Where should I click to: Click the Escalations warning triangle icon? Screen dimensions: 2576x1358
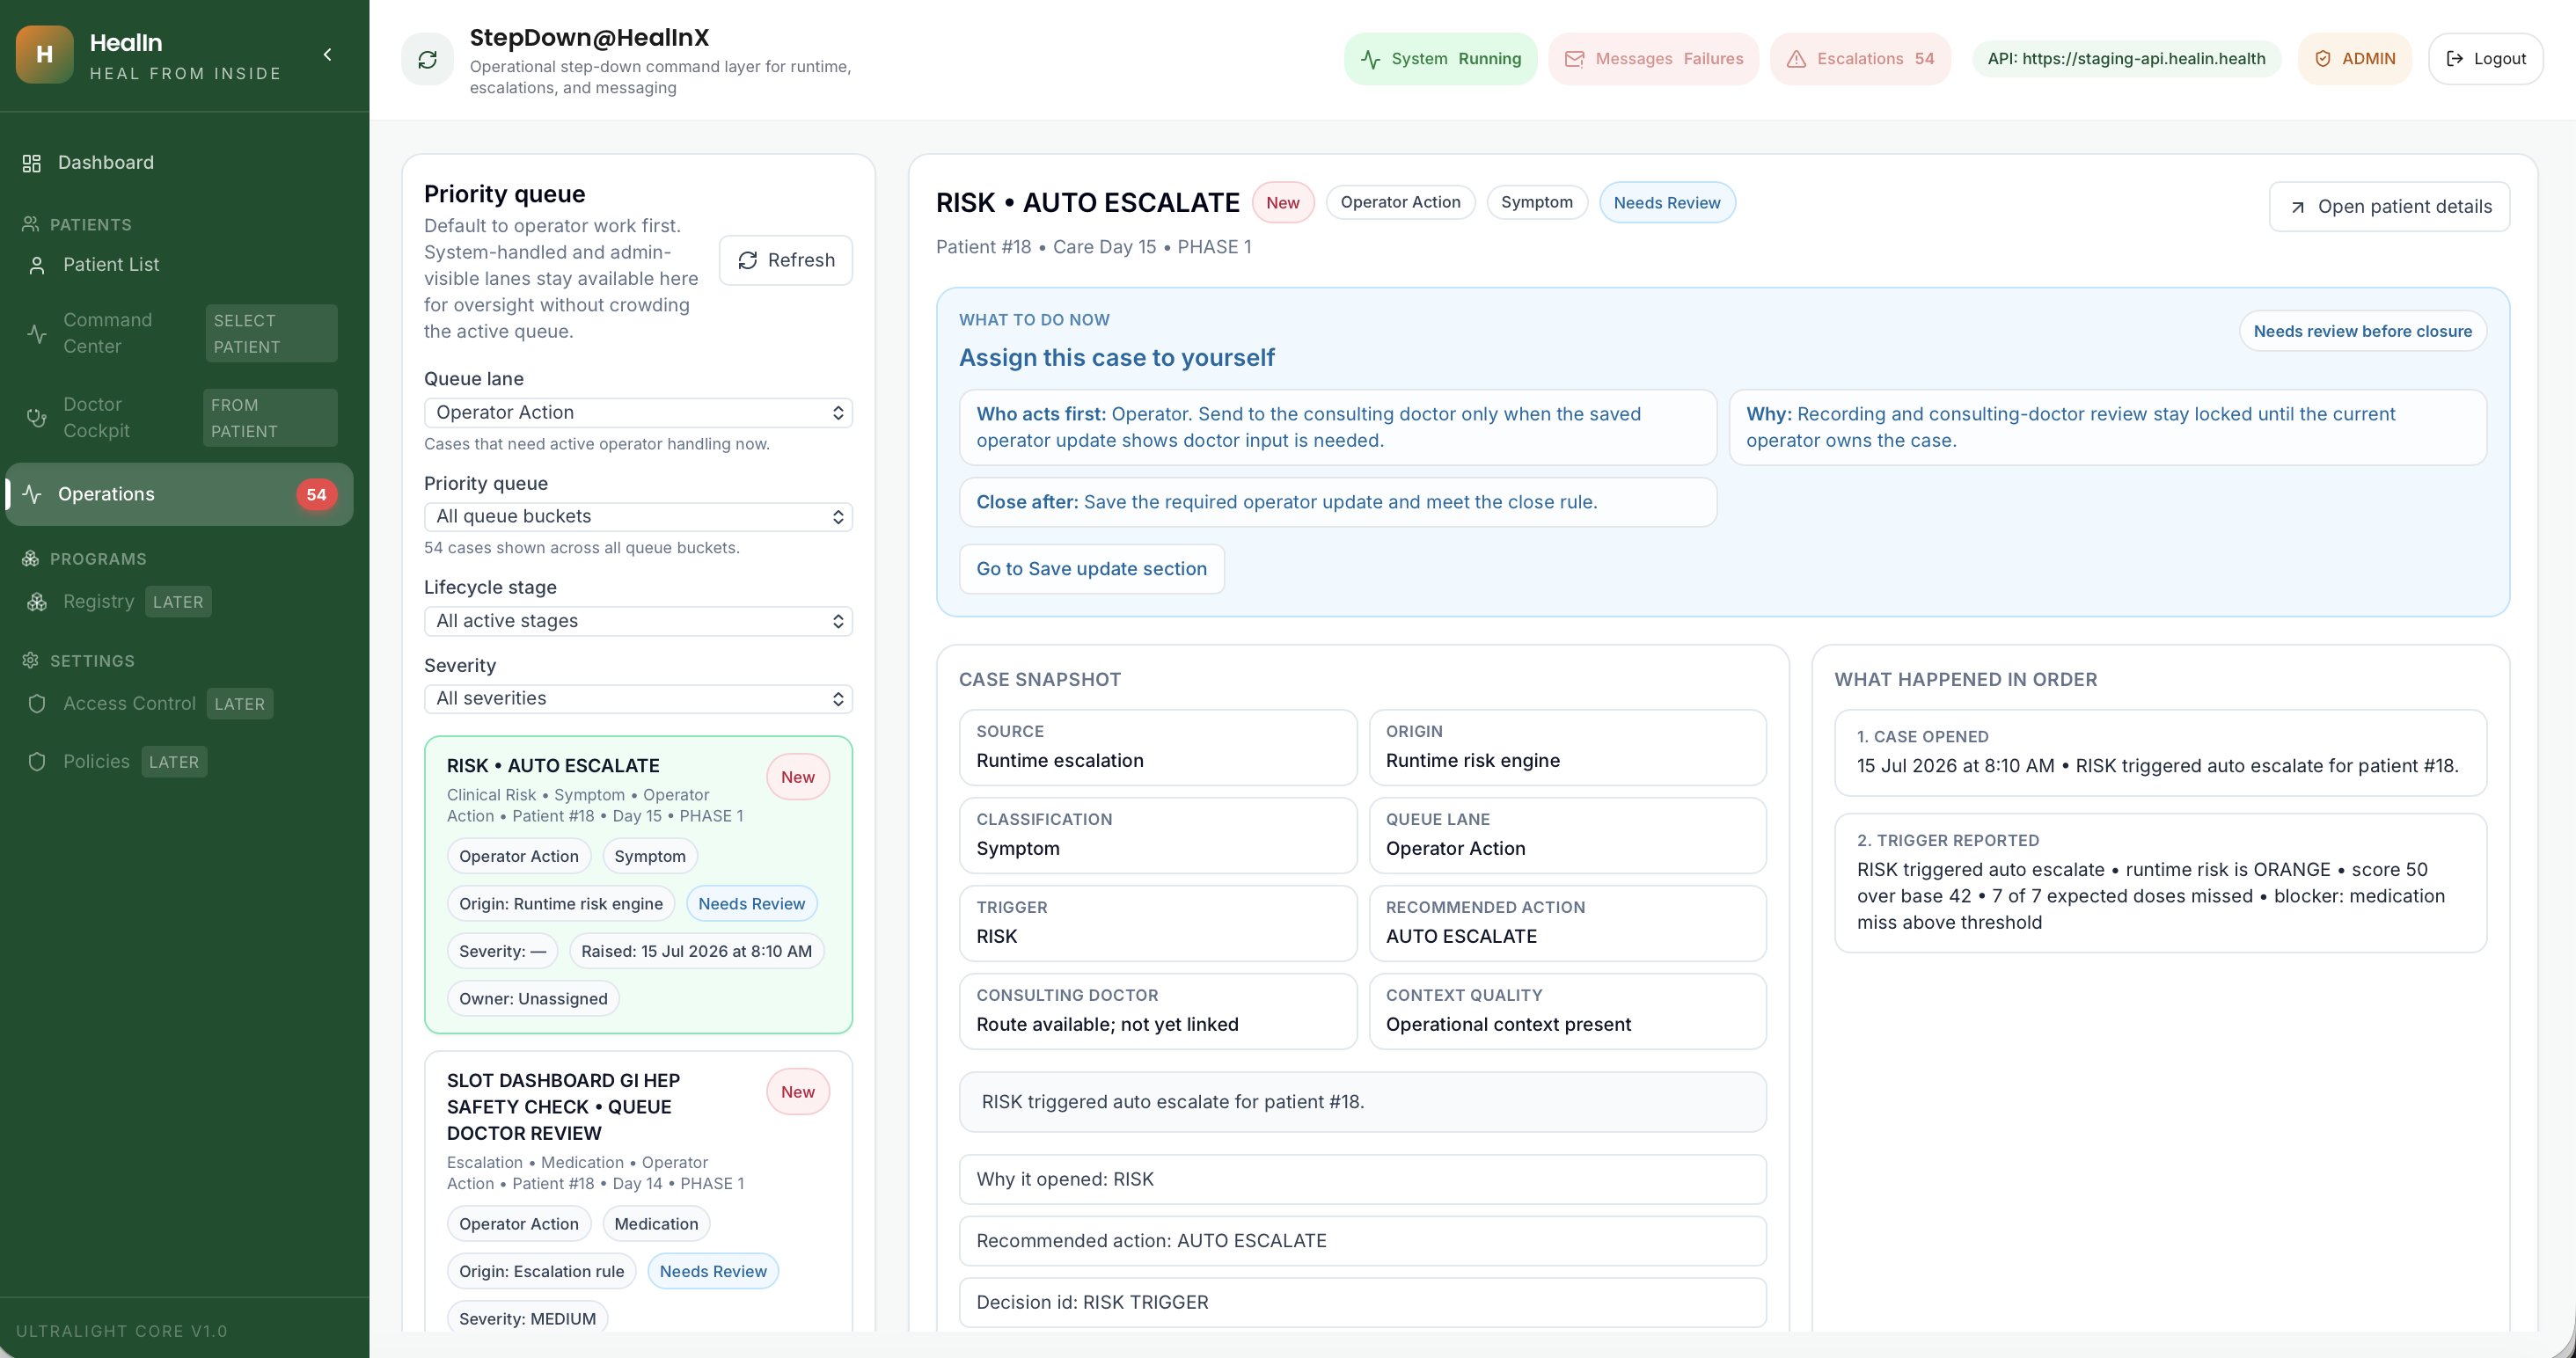1796,59
